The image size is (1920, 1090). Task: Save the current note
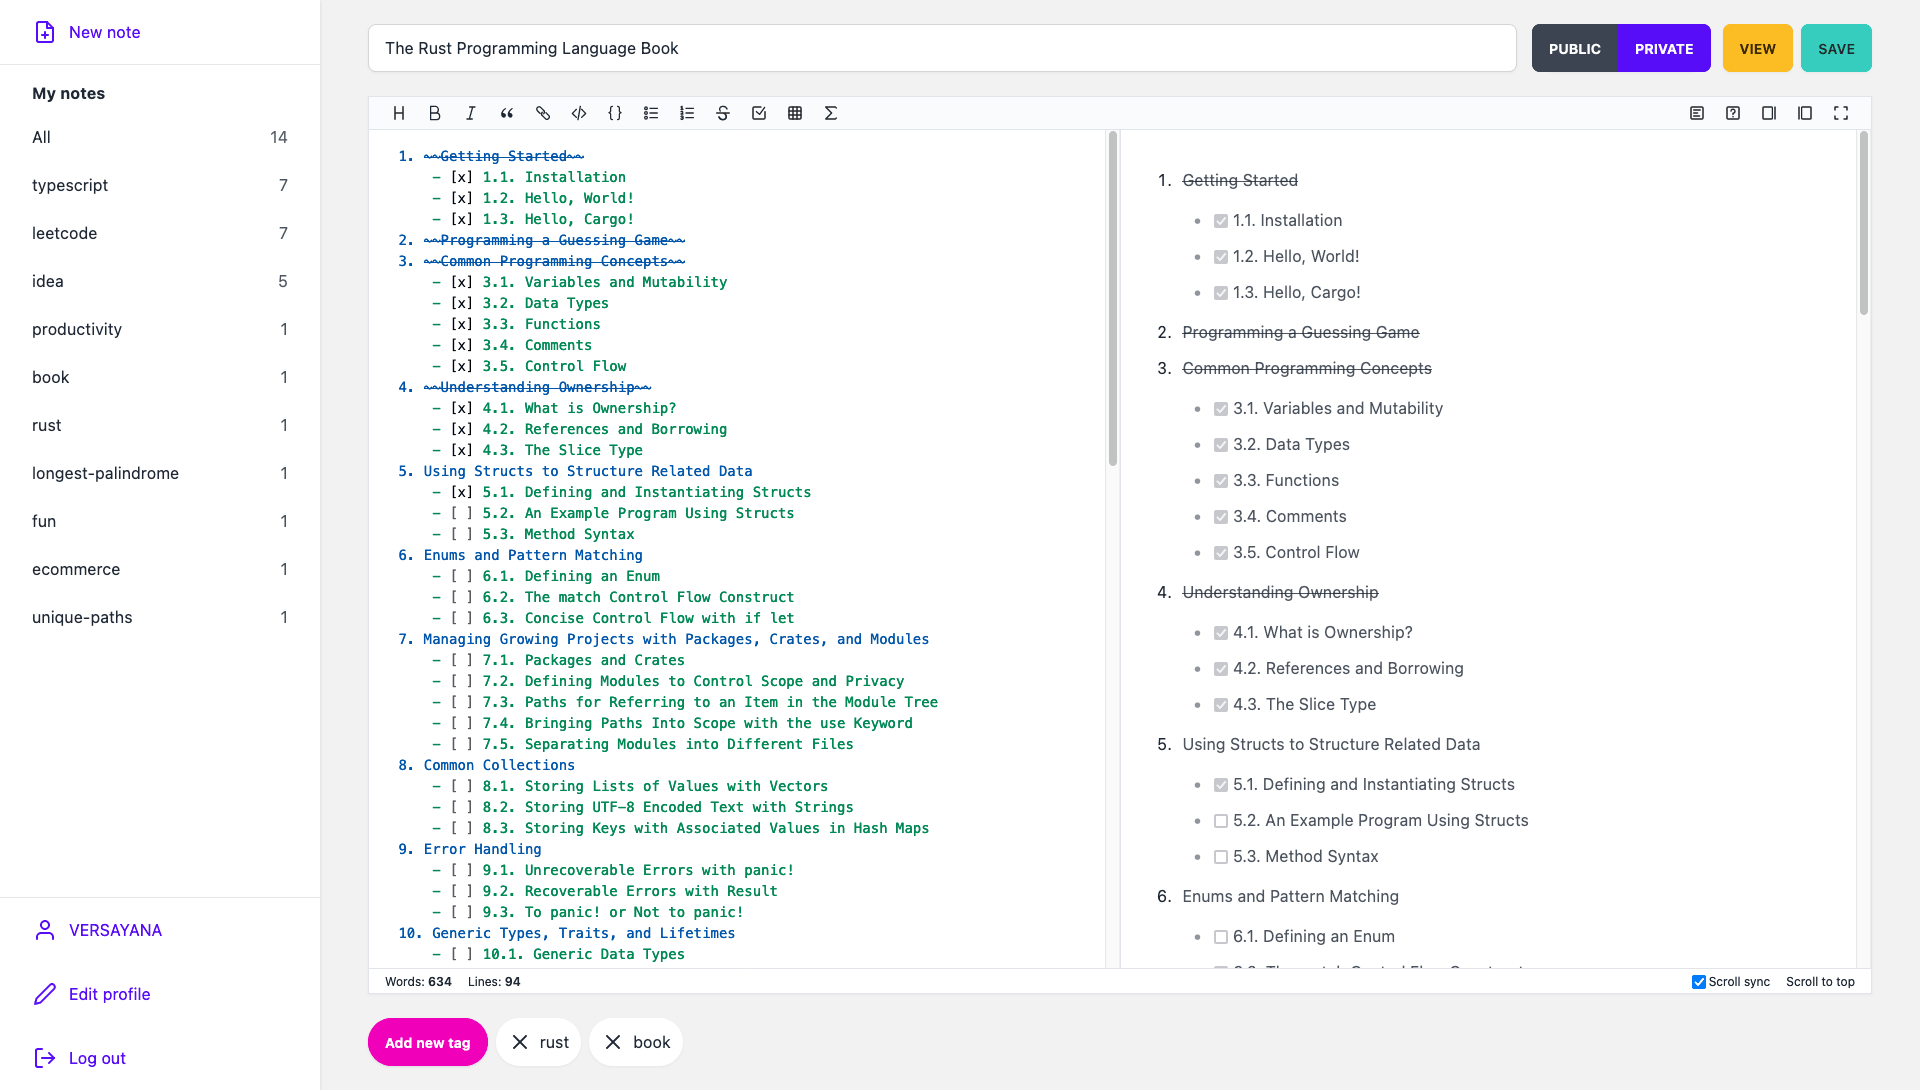click(1835, 47)
